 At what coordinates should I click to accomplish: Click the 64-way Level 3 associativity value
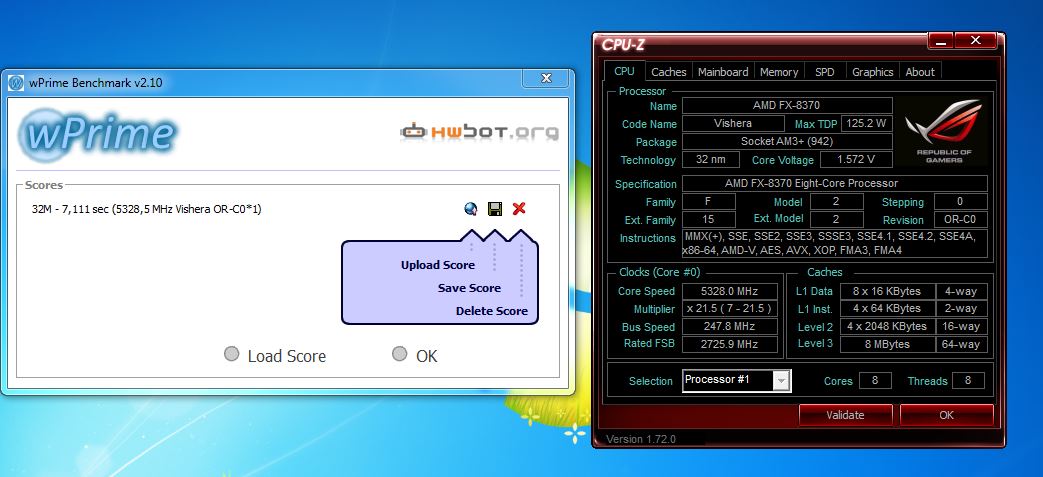(x=961, y=344)
